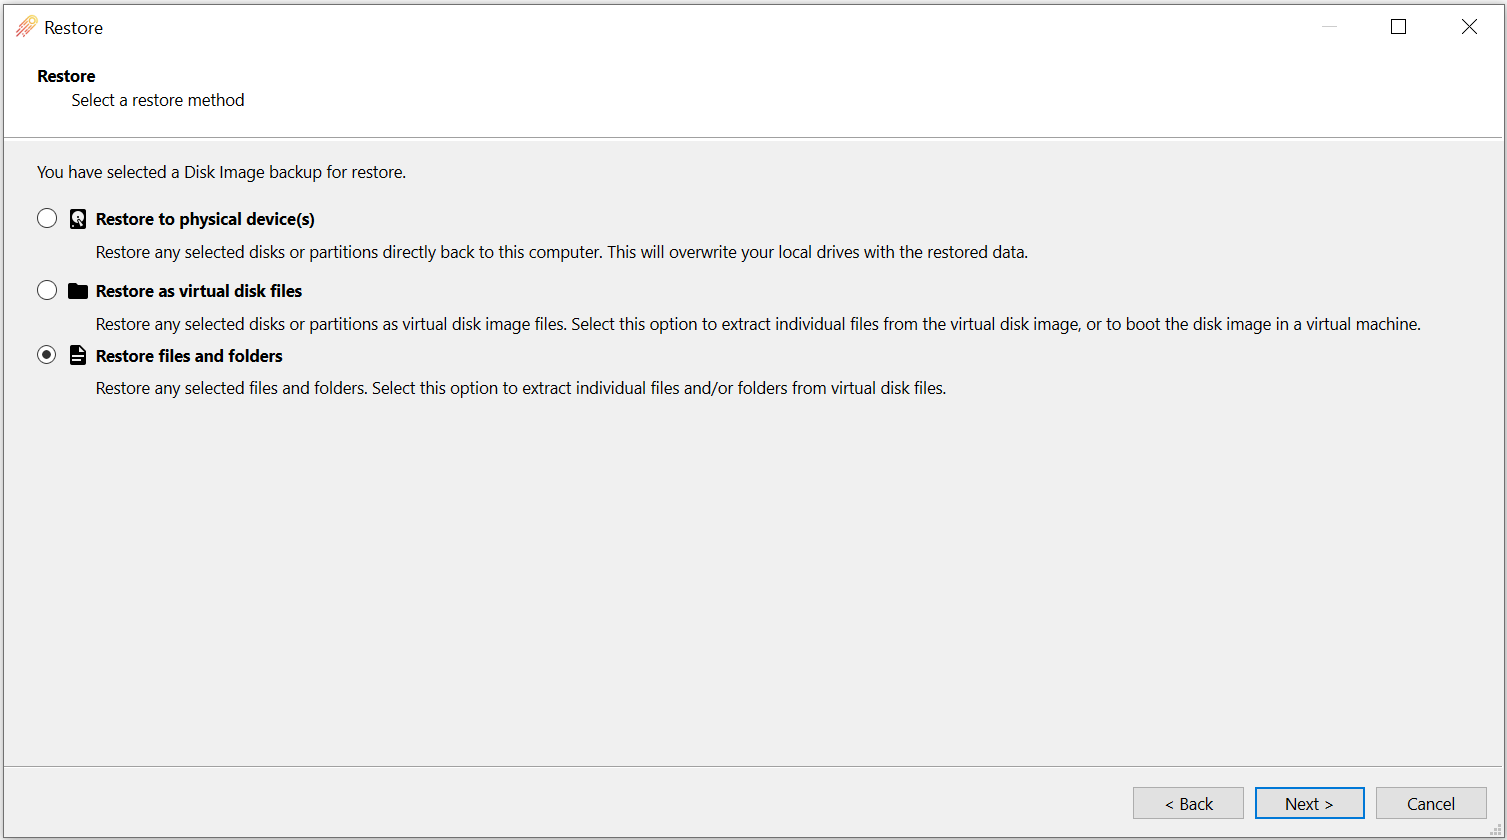Go back with the Back button
The height and width of the screenshot is (840, 1507).
click(x=1188, y=803)
